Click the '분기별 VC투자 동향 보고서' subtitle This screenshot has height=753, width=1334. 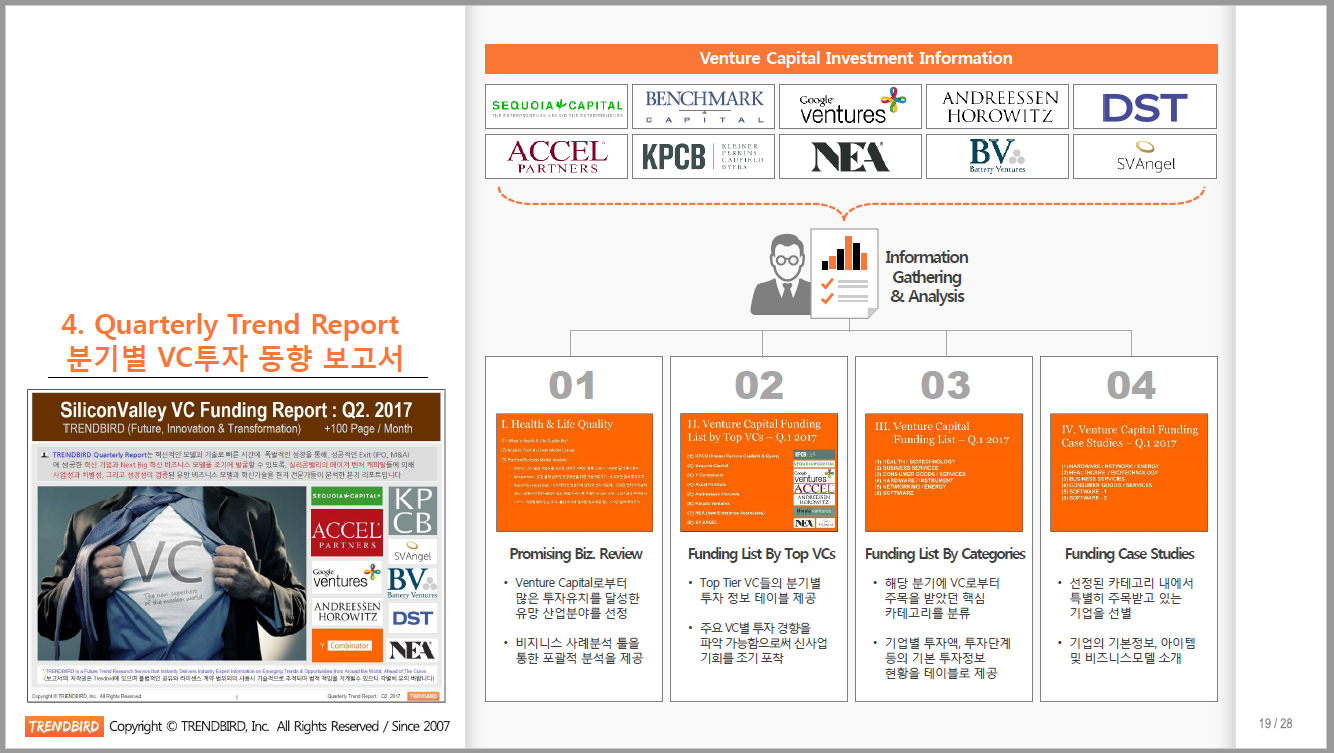[235, 358]
